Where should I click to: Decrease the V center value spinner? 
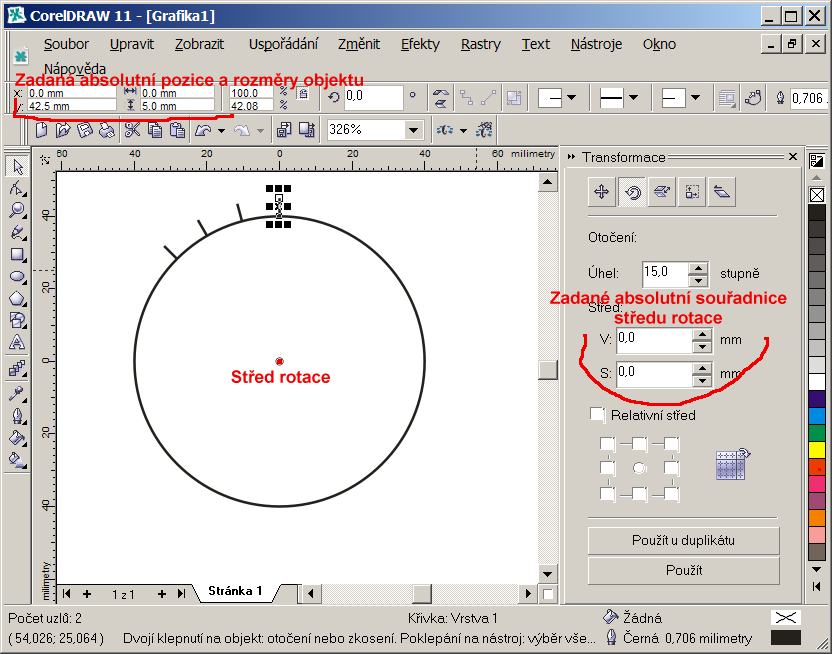tap(702, 347)
